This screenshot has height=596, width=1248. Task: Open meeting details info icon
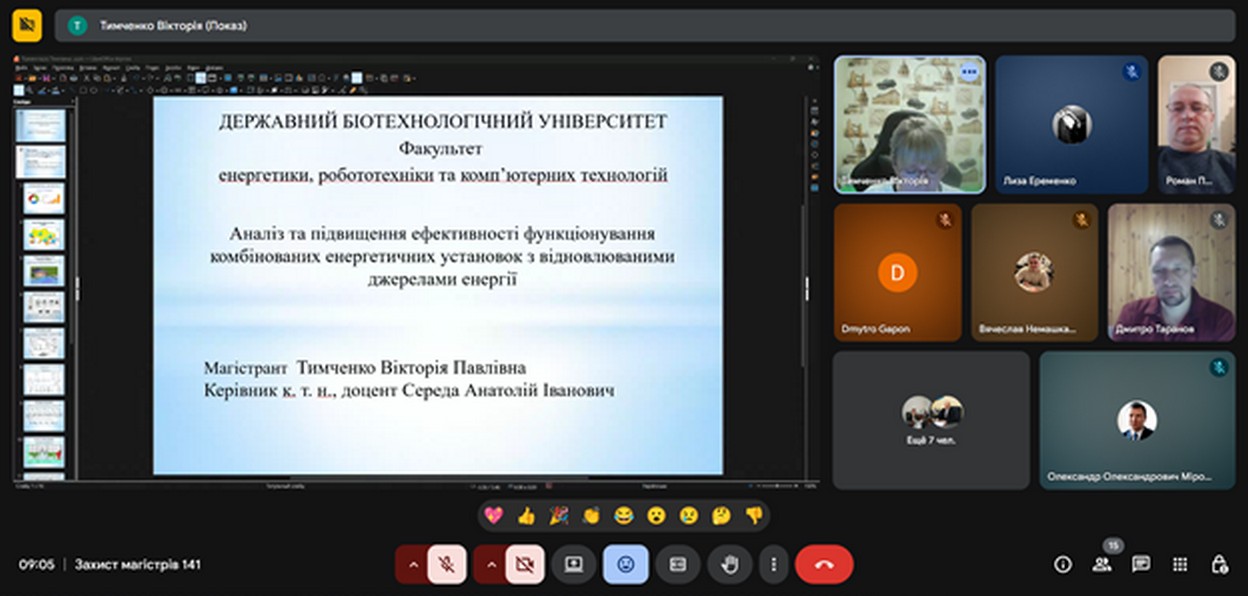[1063, 565]
